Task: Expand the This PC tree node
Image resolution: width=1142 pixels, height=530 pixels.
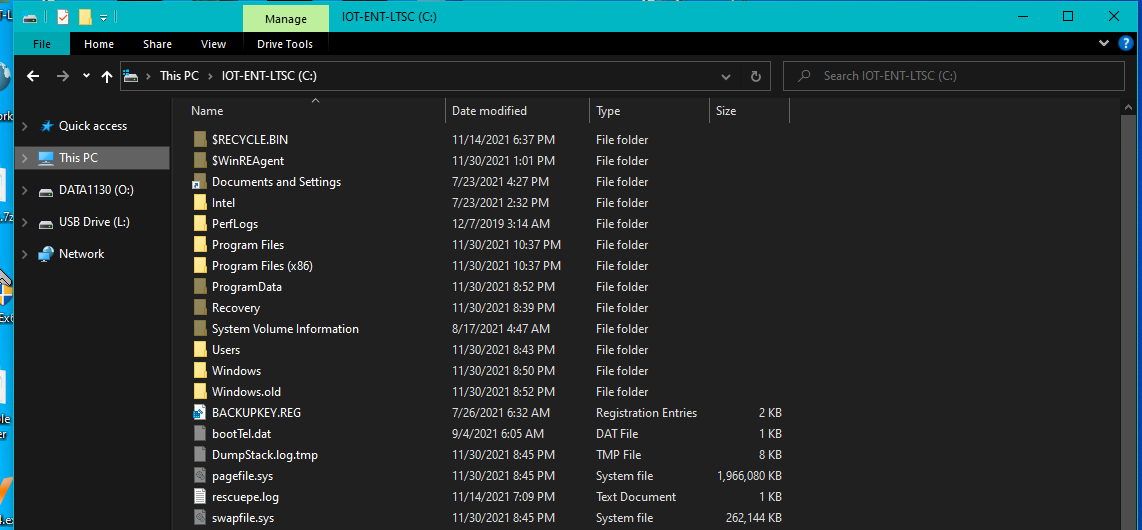Action: coord(25,157)
